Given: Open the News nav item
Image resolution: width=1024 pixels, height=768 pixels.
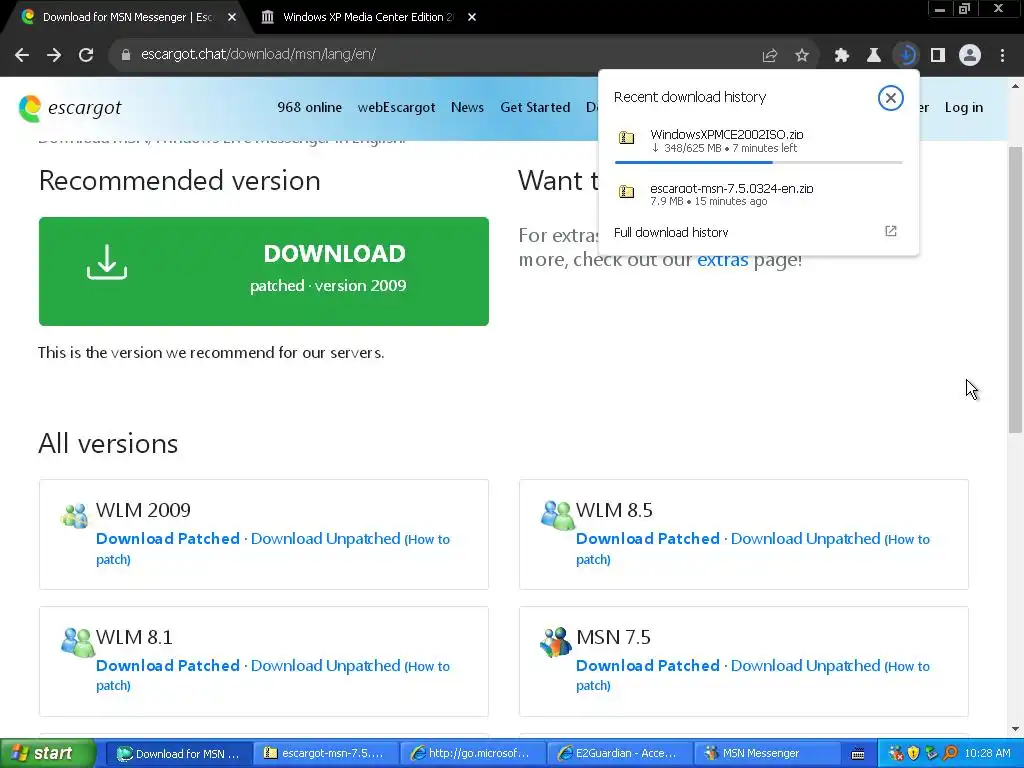Looking at the screenshot, I should point(467,108).
